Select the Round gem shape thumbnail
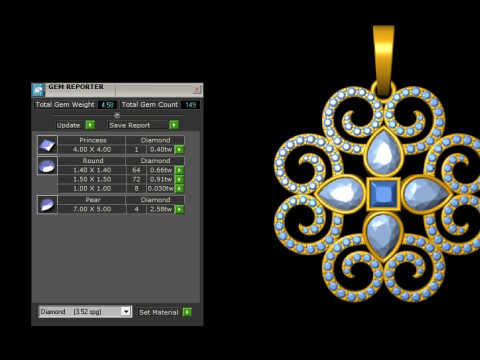The width and height of the screenshot is (480, 360). click(x=47, y=166)
